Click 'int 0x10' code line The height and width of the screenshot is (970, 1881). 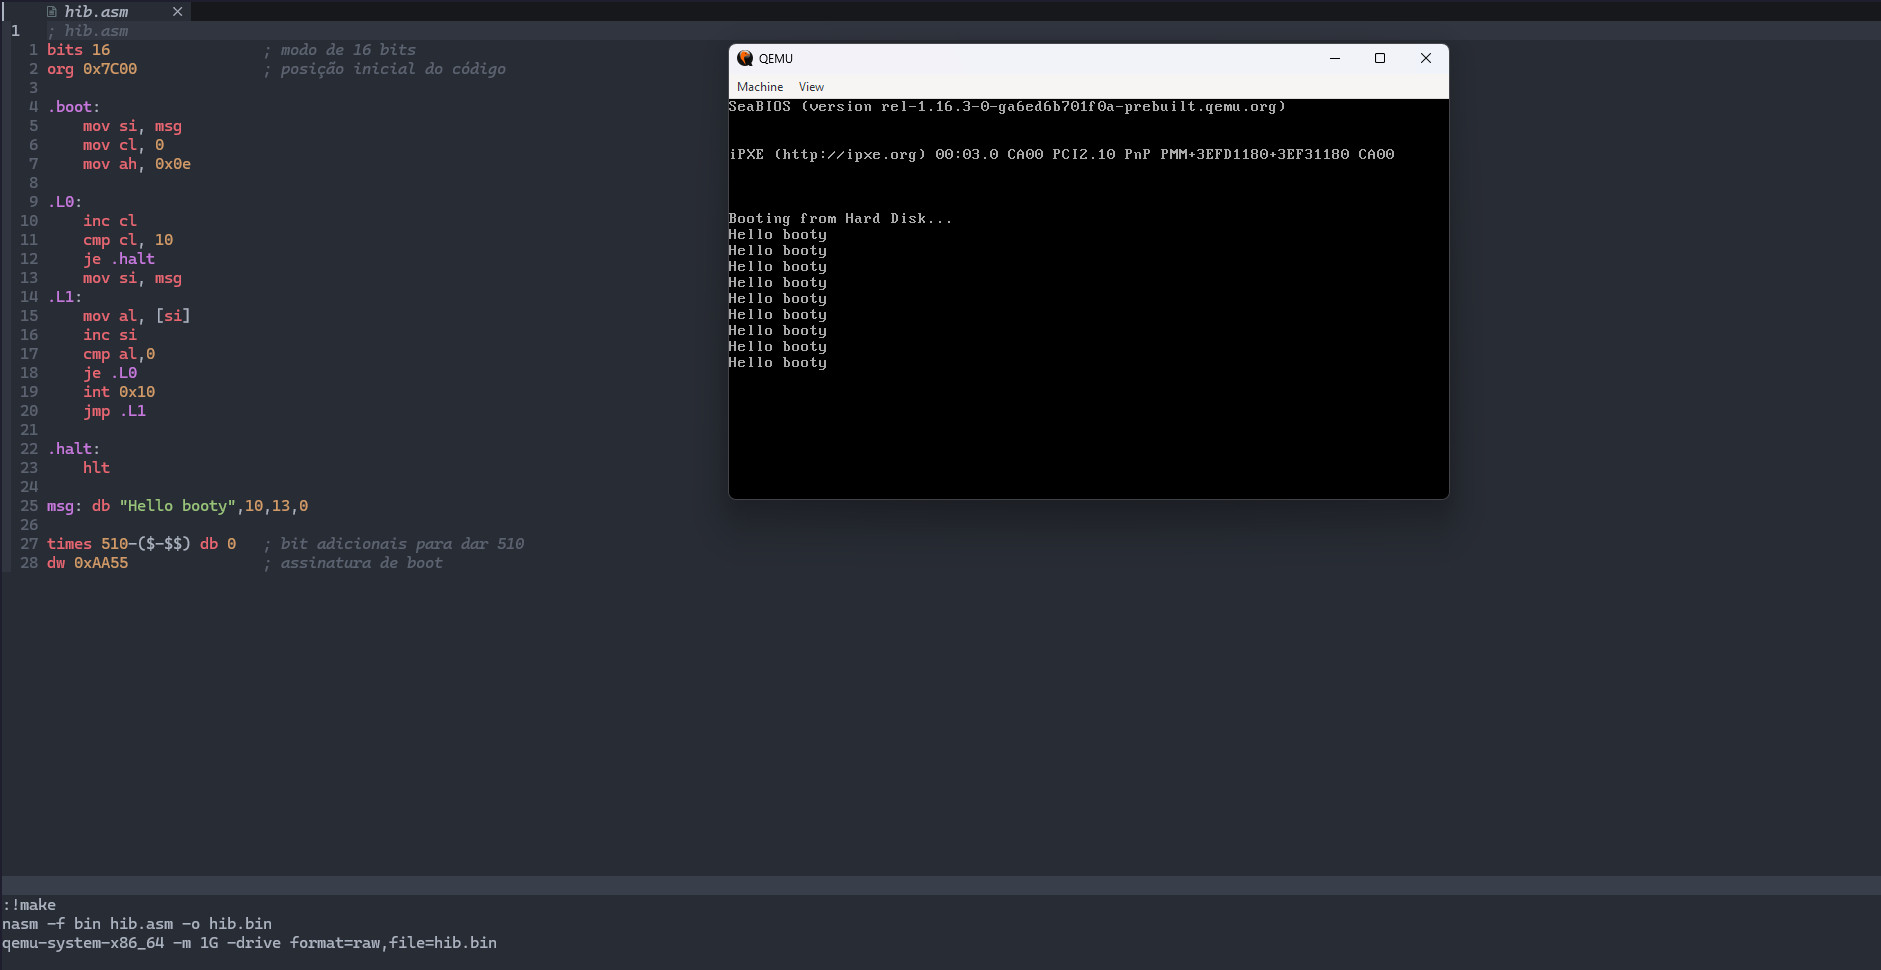(x=119, y=392)
